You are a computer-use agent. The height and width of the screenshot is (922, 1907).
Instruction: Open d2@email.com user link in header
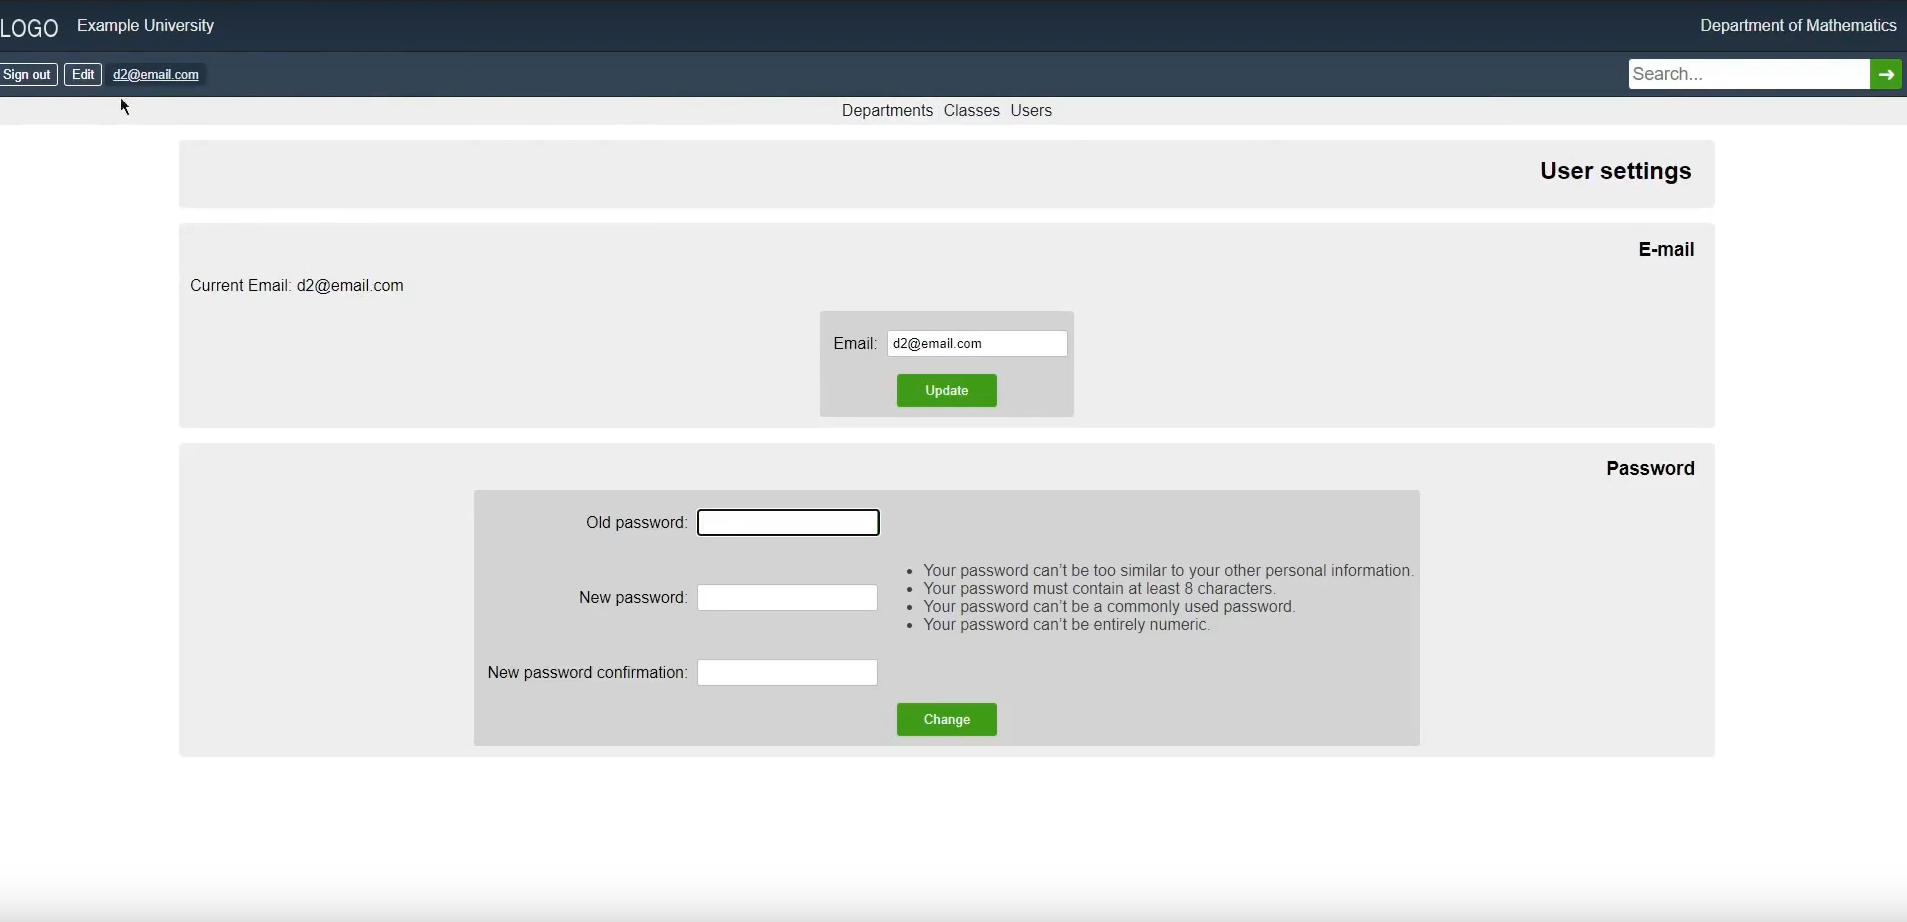tap(156, 75)
